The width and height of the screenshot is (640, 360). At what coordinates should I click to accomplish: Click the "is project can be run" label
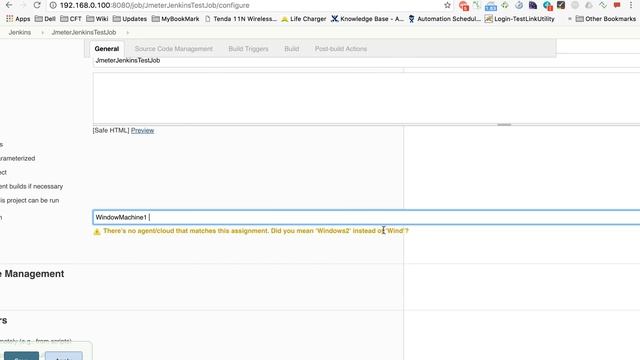pos(29,200)
